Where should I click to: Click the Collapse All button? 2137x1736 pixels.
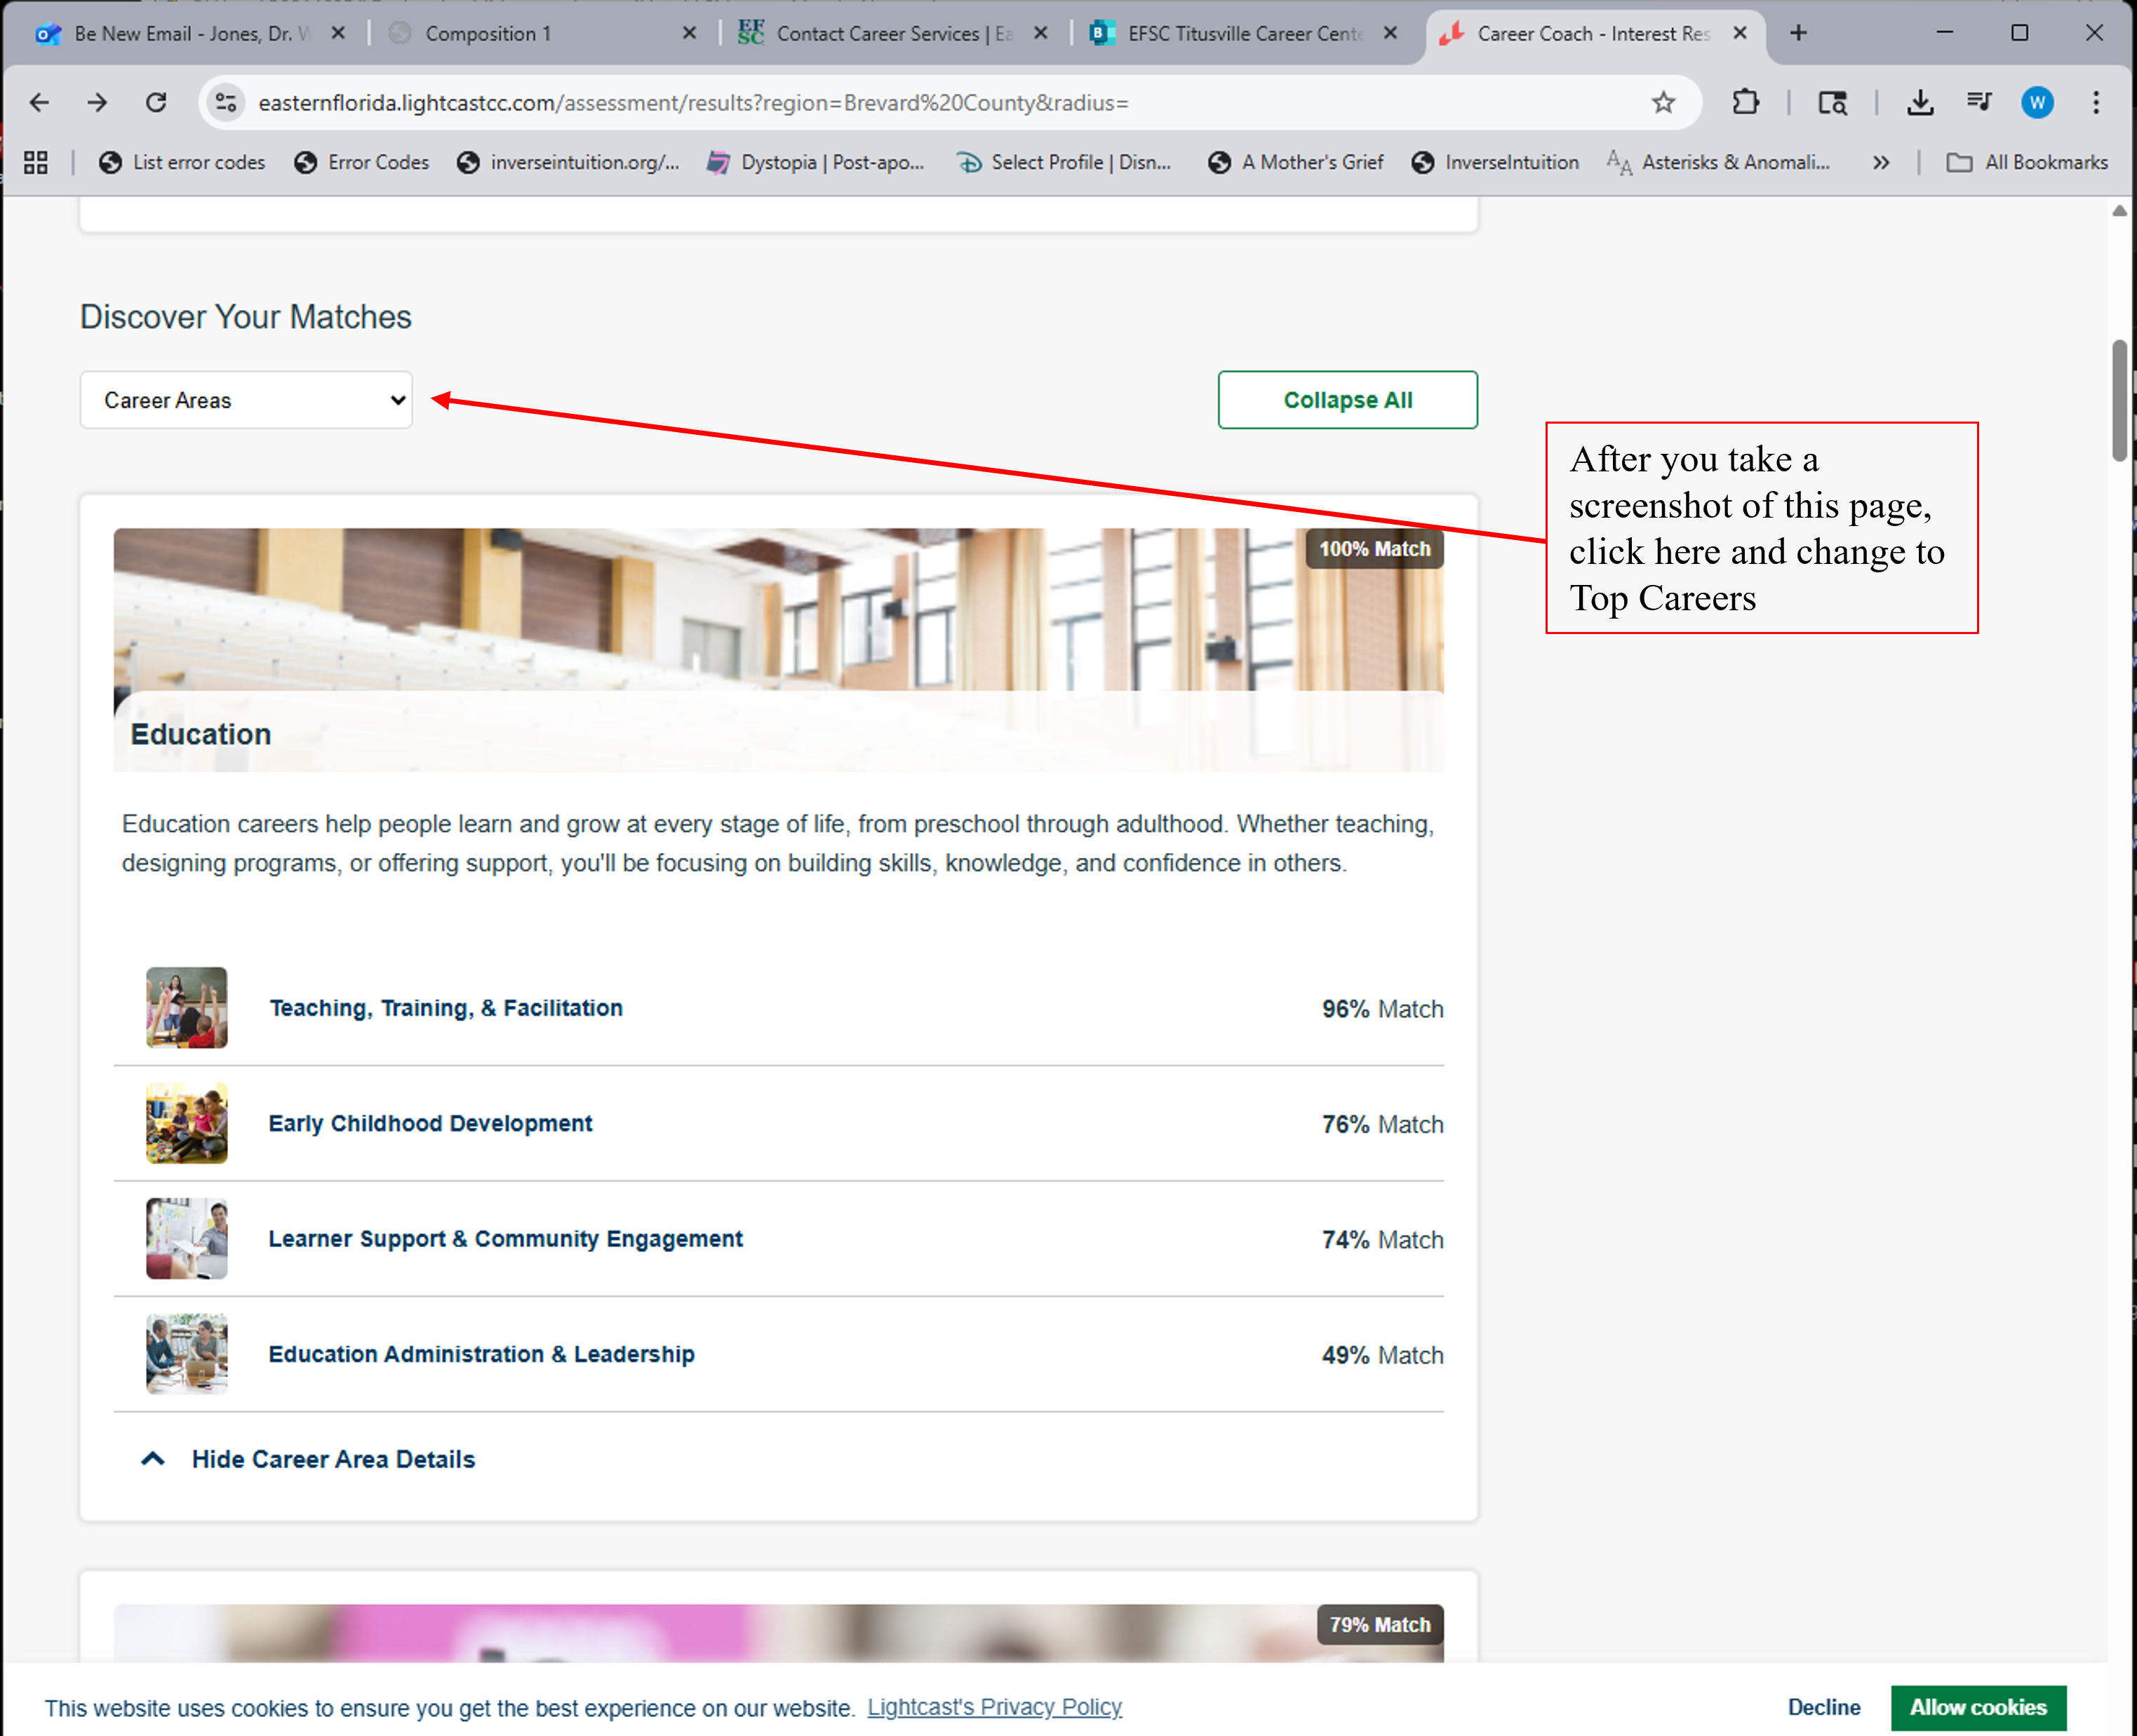pyautogui.click(x=1347, y=400)
